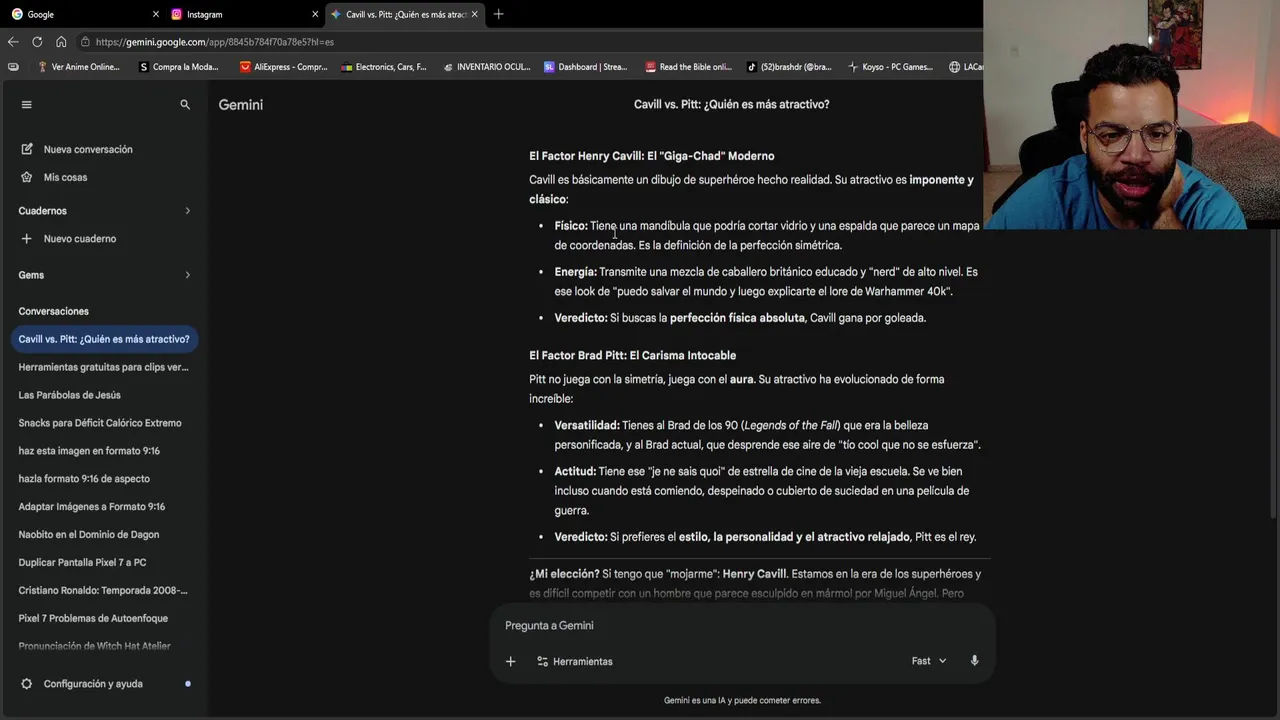Switch to the Google browser tab
Screen dimensions: 1280x720
pyautogui.click(x=84, y=14)
